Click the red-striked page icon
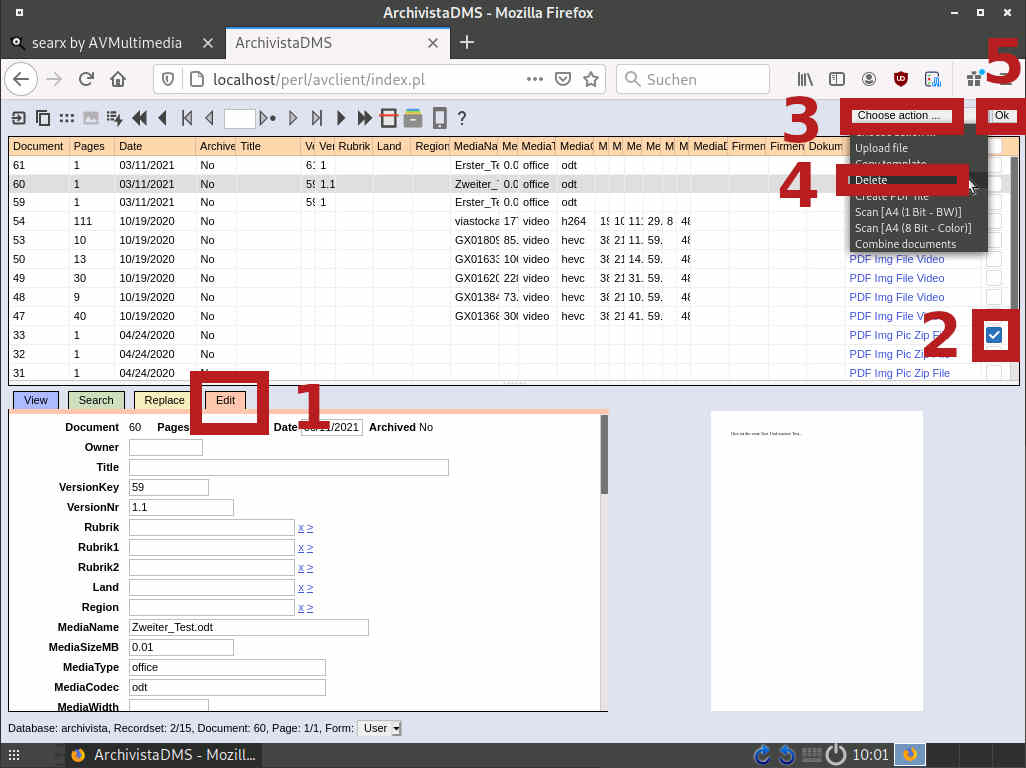Image resolution: width=1026 pixels, height=768 pixels. [389, 118]
